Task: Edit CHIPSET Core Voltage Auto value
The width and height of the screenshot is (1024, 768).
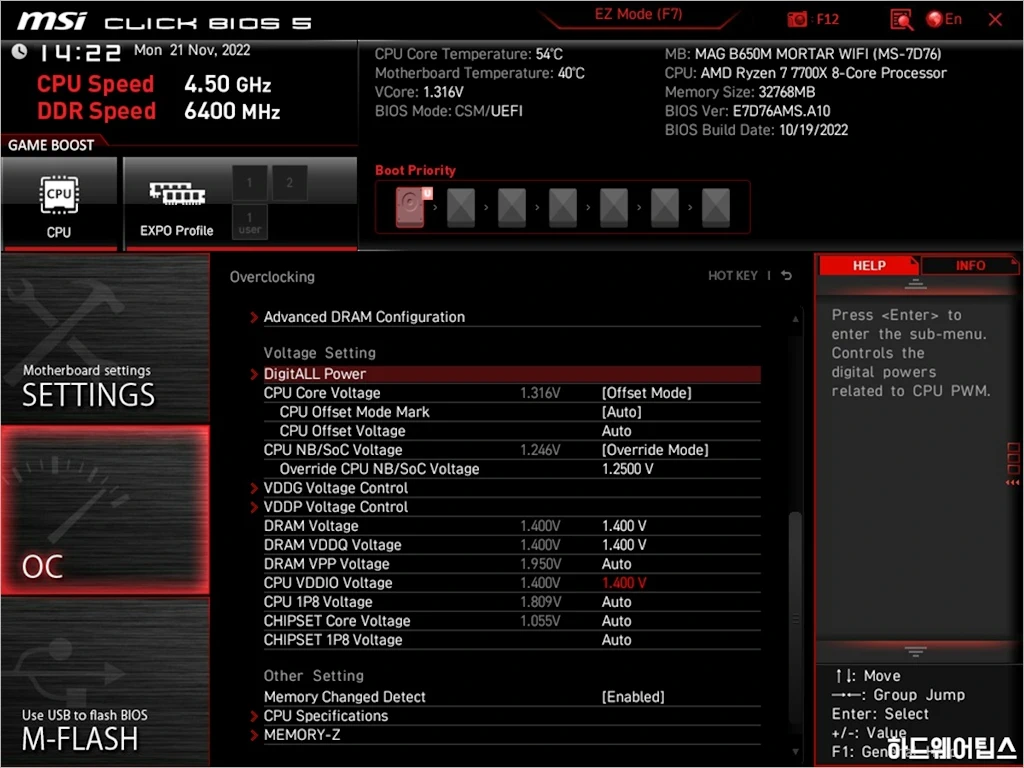Action: 616,620
